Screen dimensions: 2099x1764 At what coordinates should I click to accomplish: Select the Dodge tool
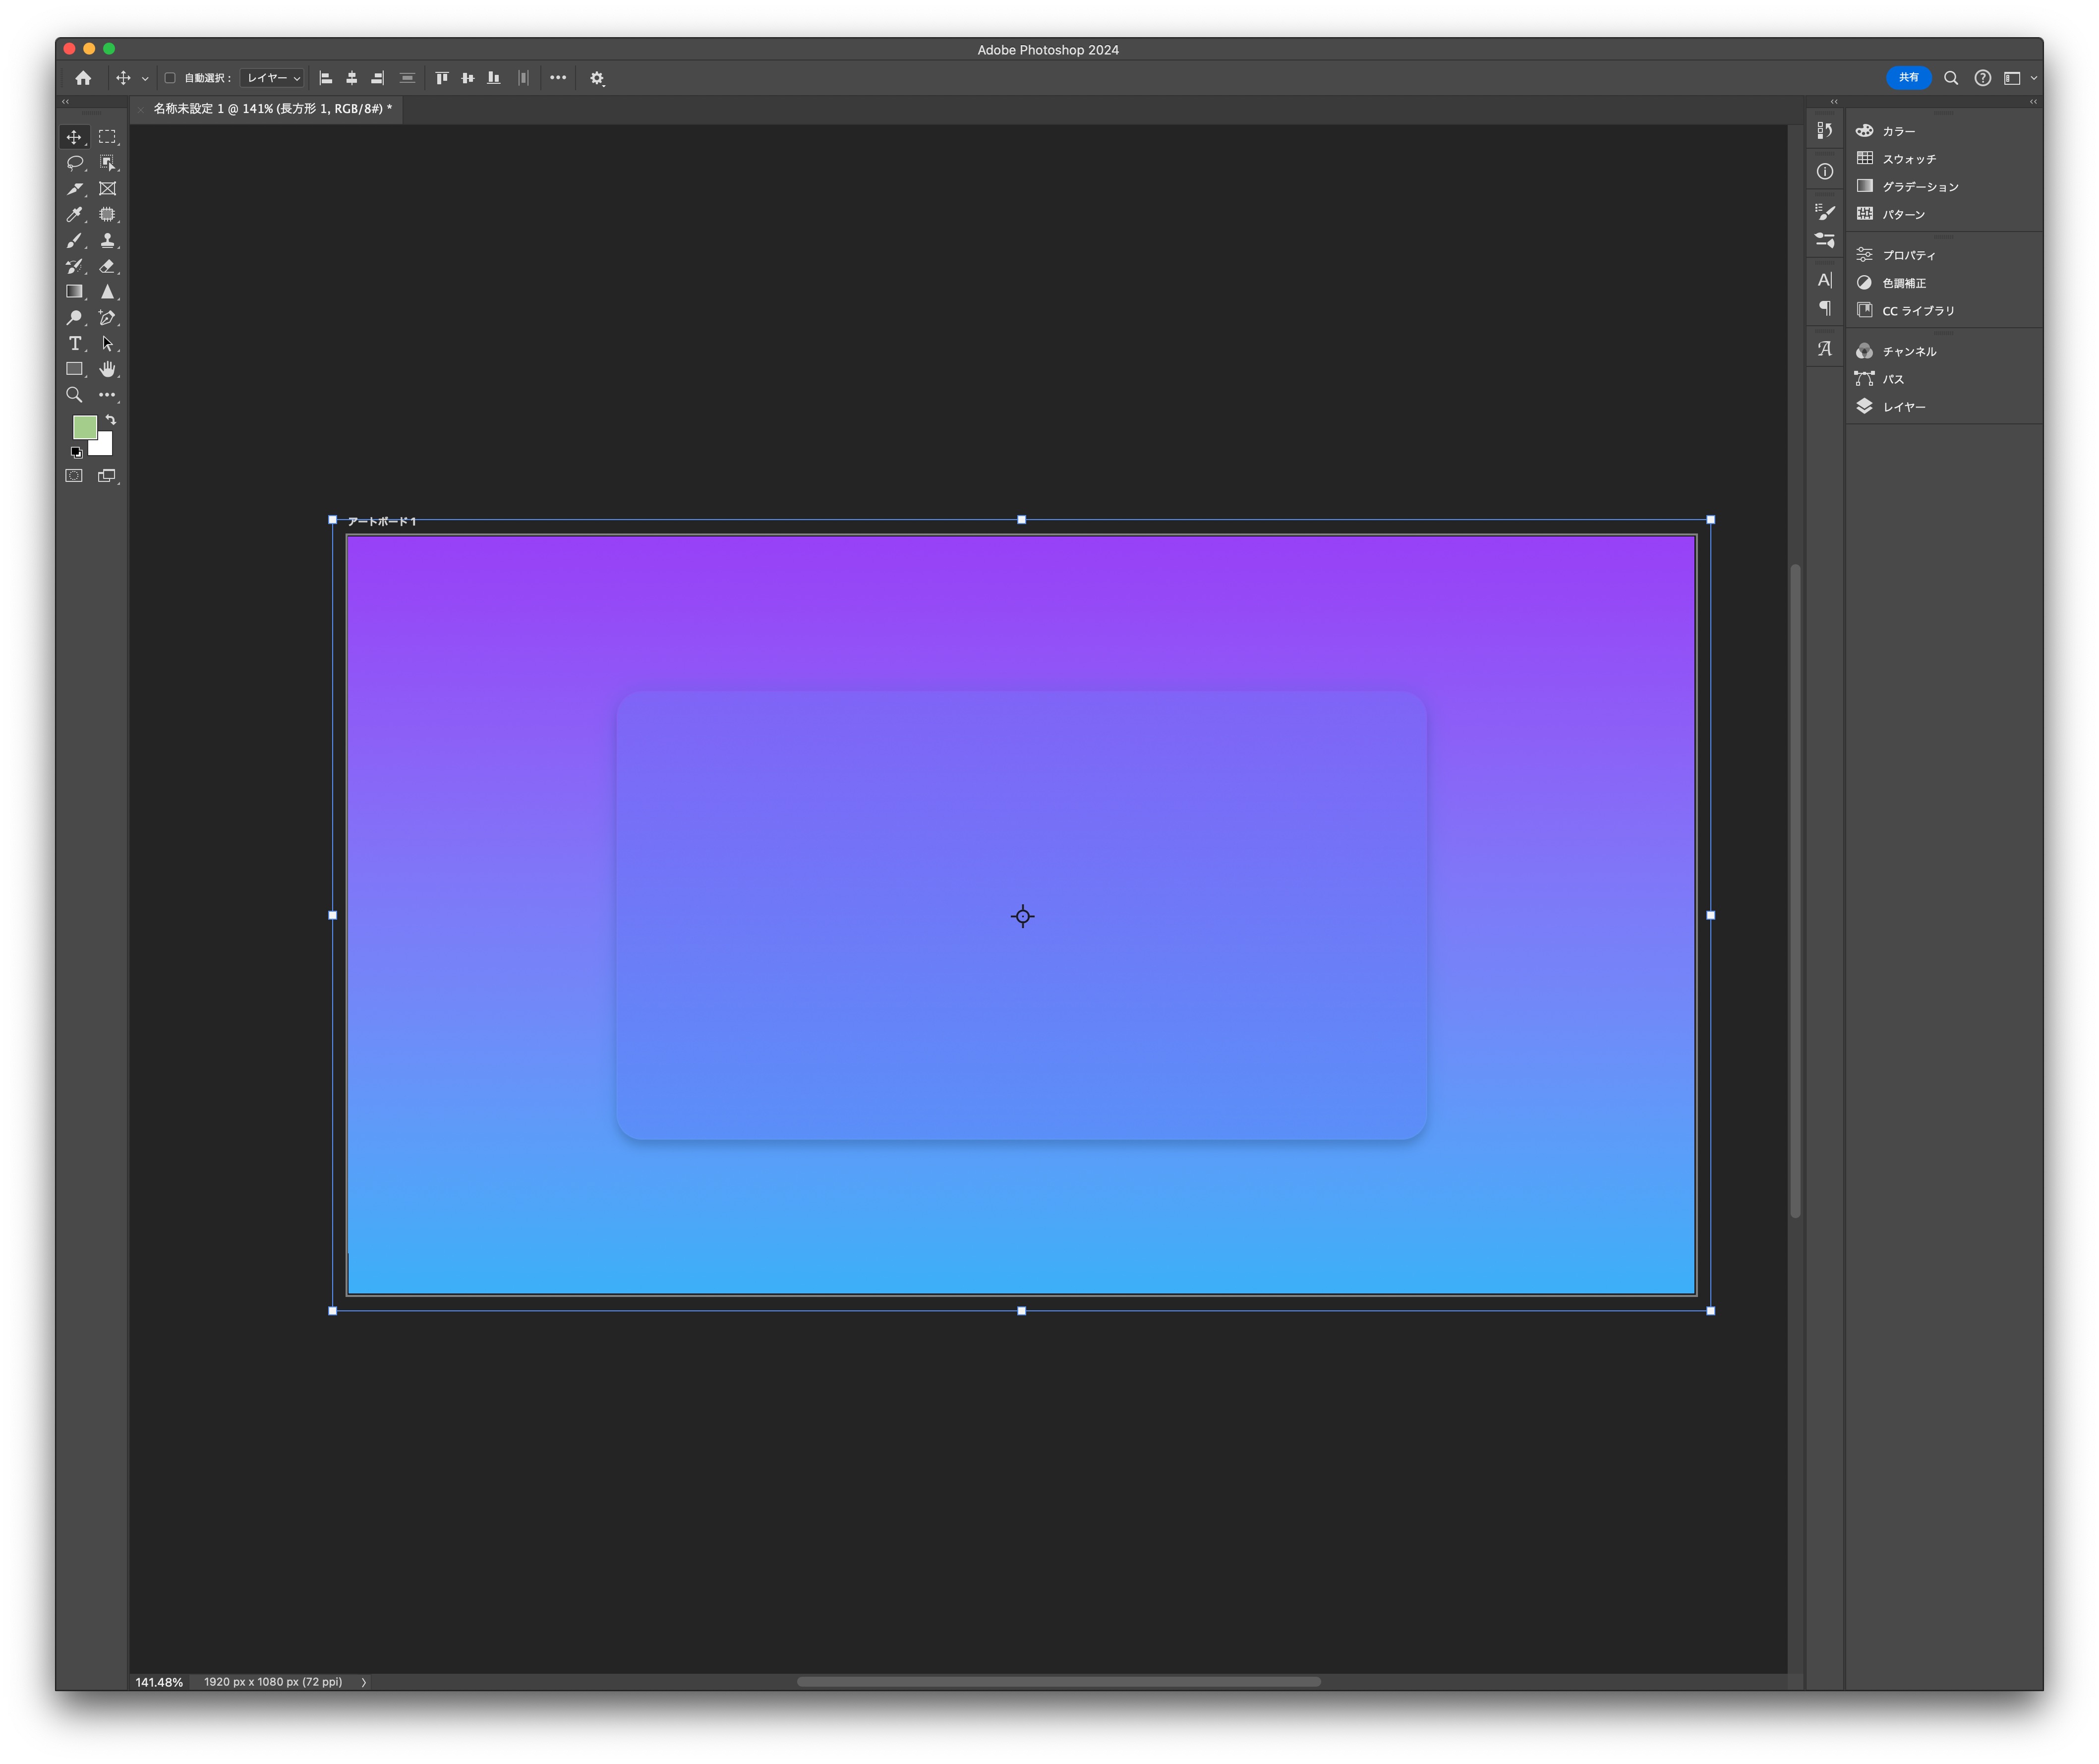(75, 318)
